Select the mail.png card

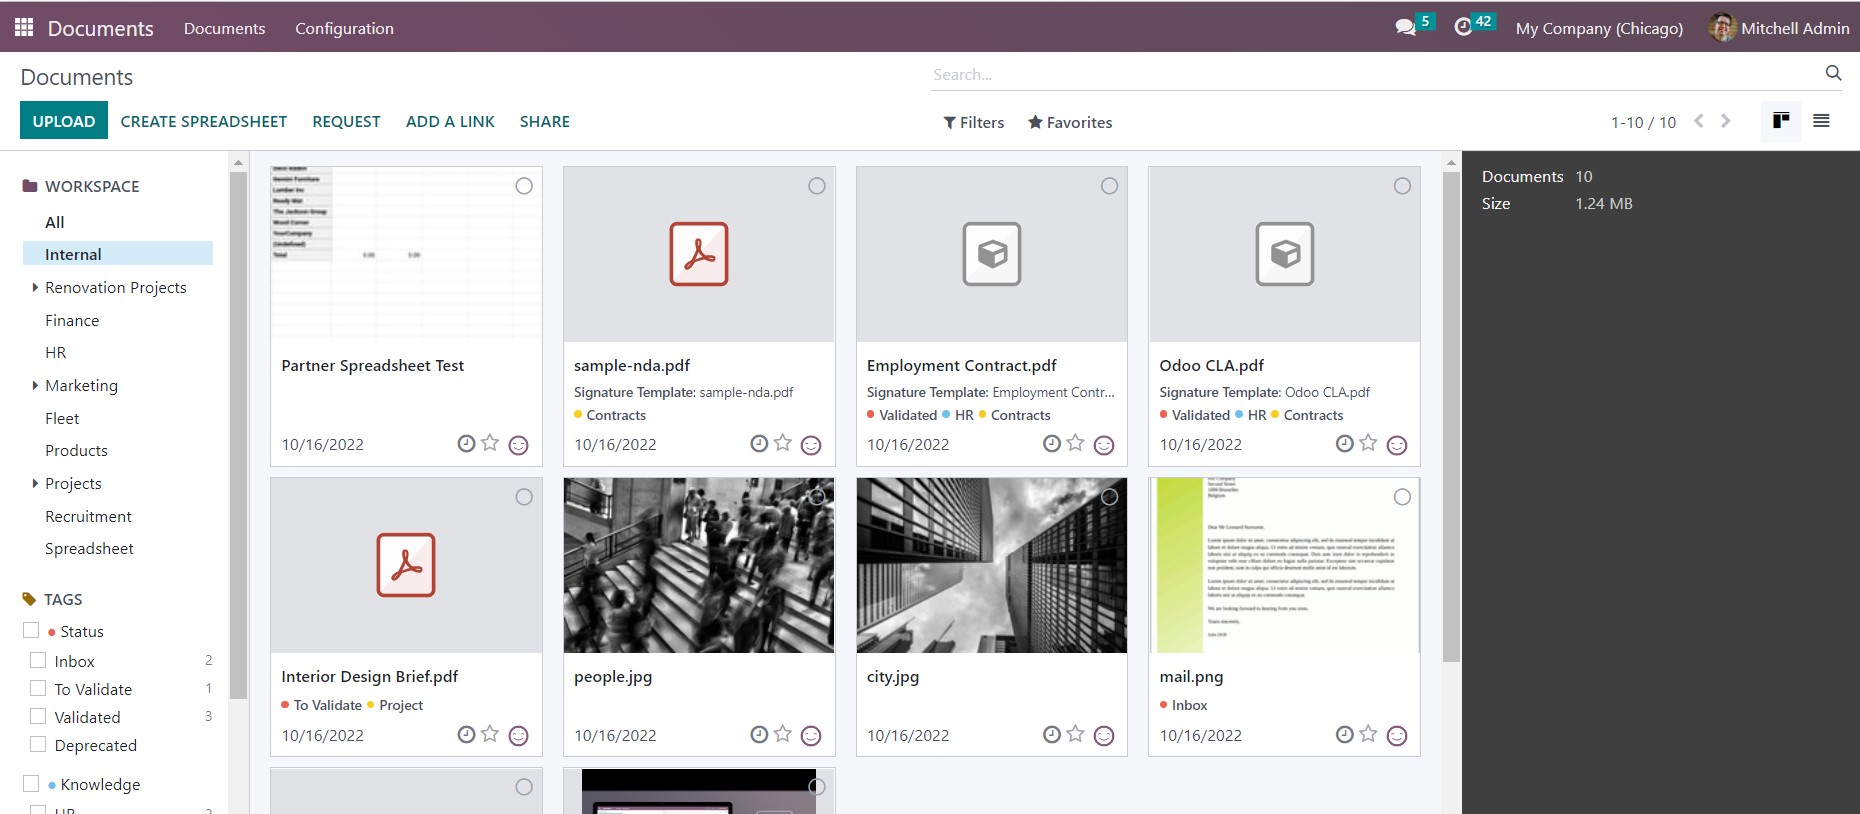click(x=1402, y=497)
